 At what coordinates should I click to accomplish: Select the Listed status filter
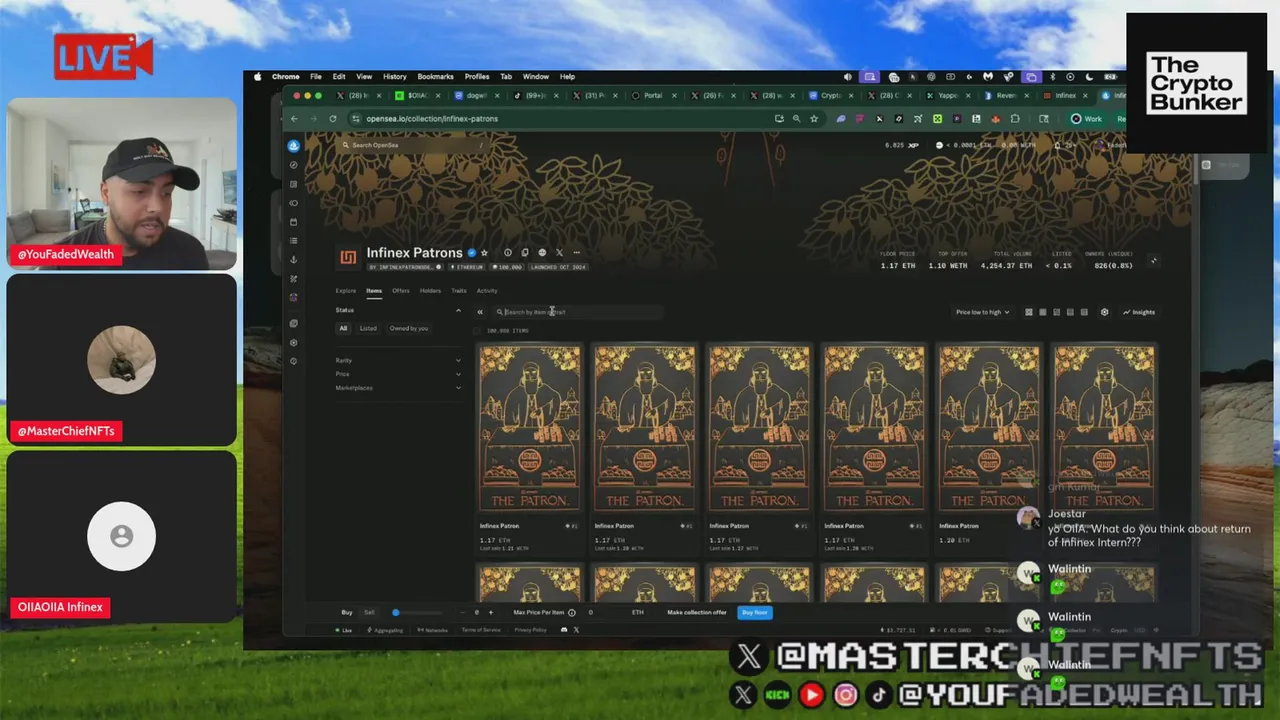[x=368, y=328]
